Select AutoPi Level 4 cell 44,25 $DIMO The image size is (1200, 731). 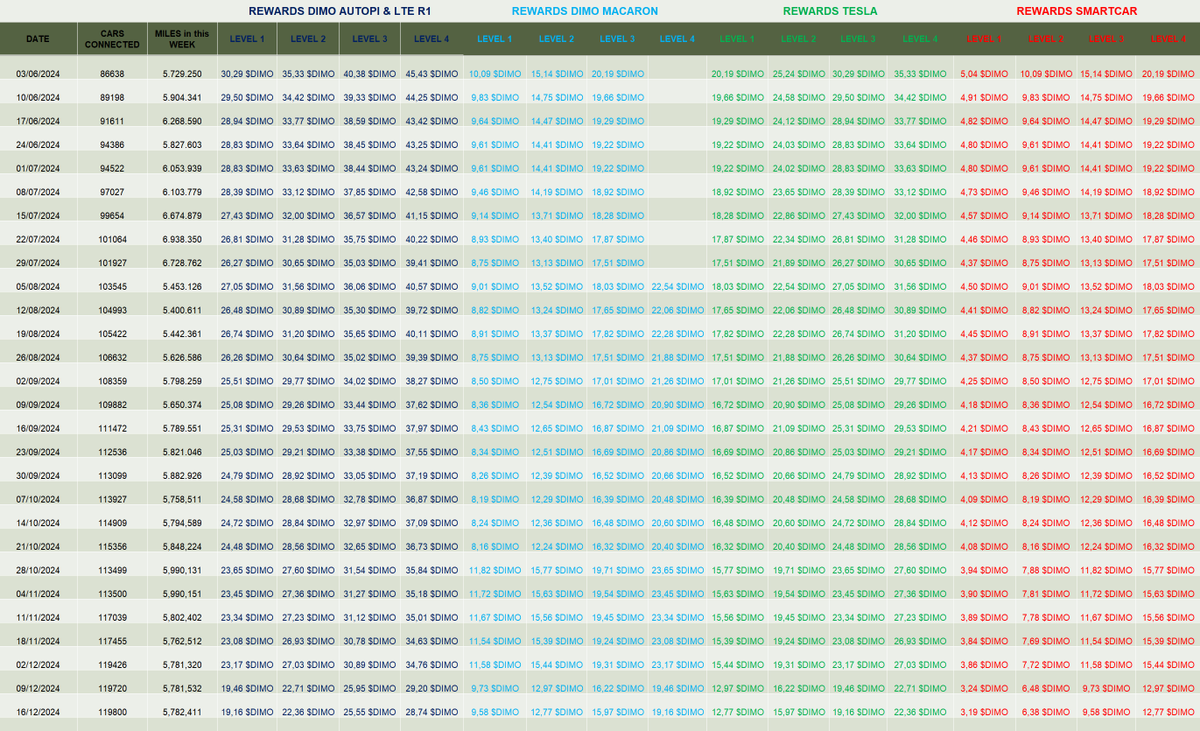click(431, 98)
